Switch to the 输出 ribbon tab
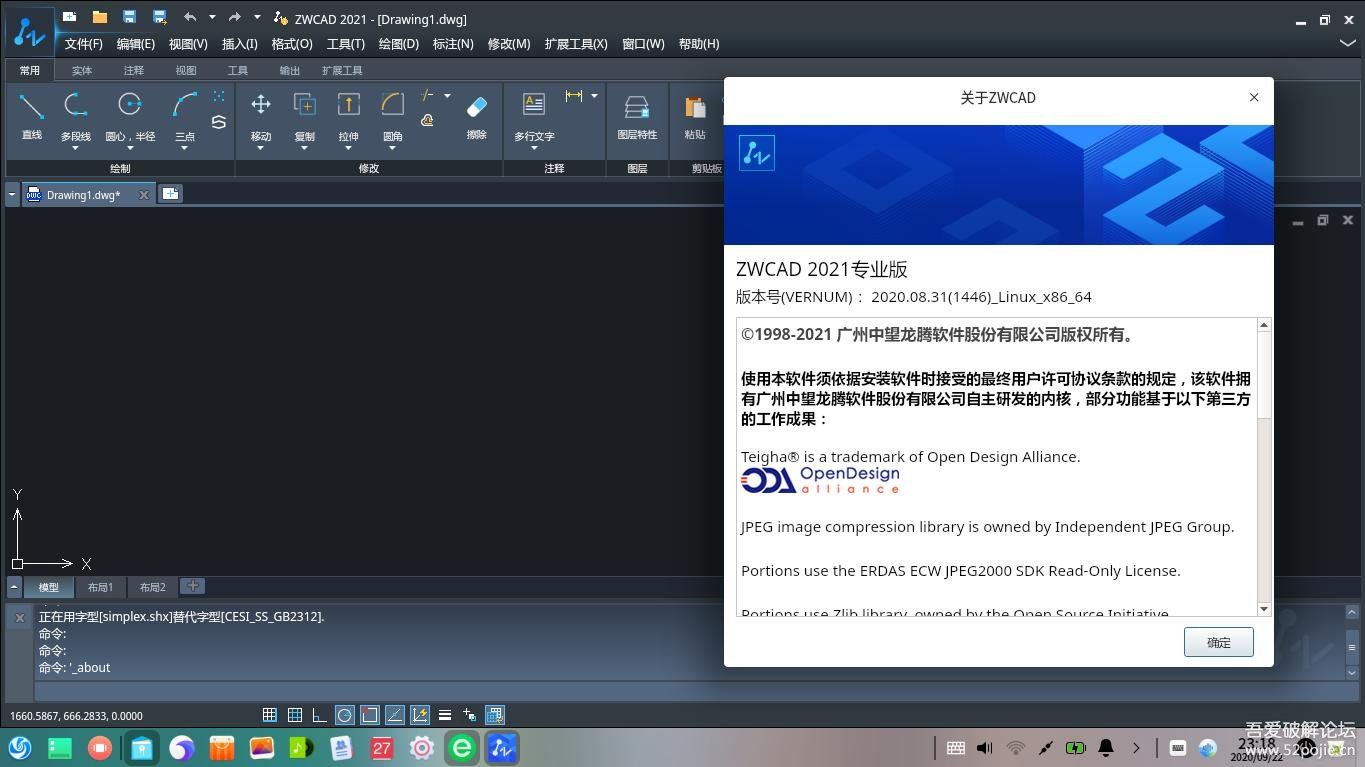This screenshot has height=767, width=1365. [x=289, y=70]
